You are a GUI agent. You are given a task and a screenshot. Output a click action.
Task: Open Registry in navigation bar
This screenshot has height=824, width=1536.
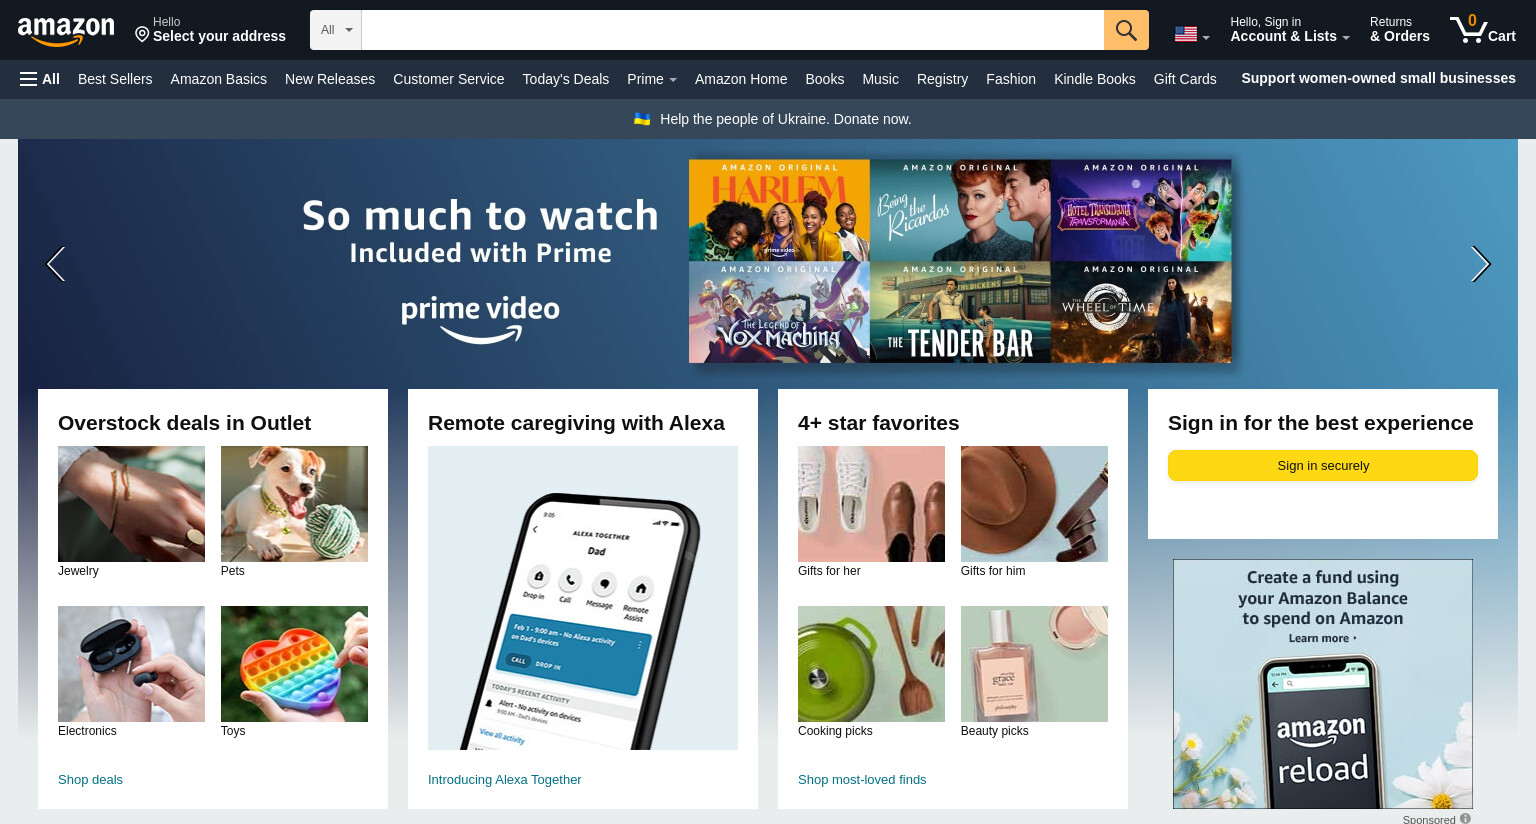pyautogui.click(x=942, y=79)
